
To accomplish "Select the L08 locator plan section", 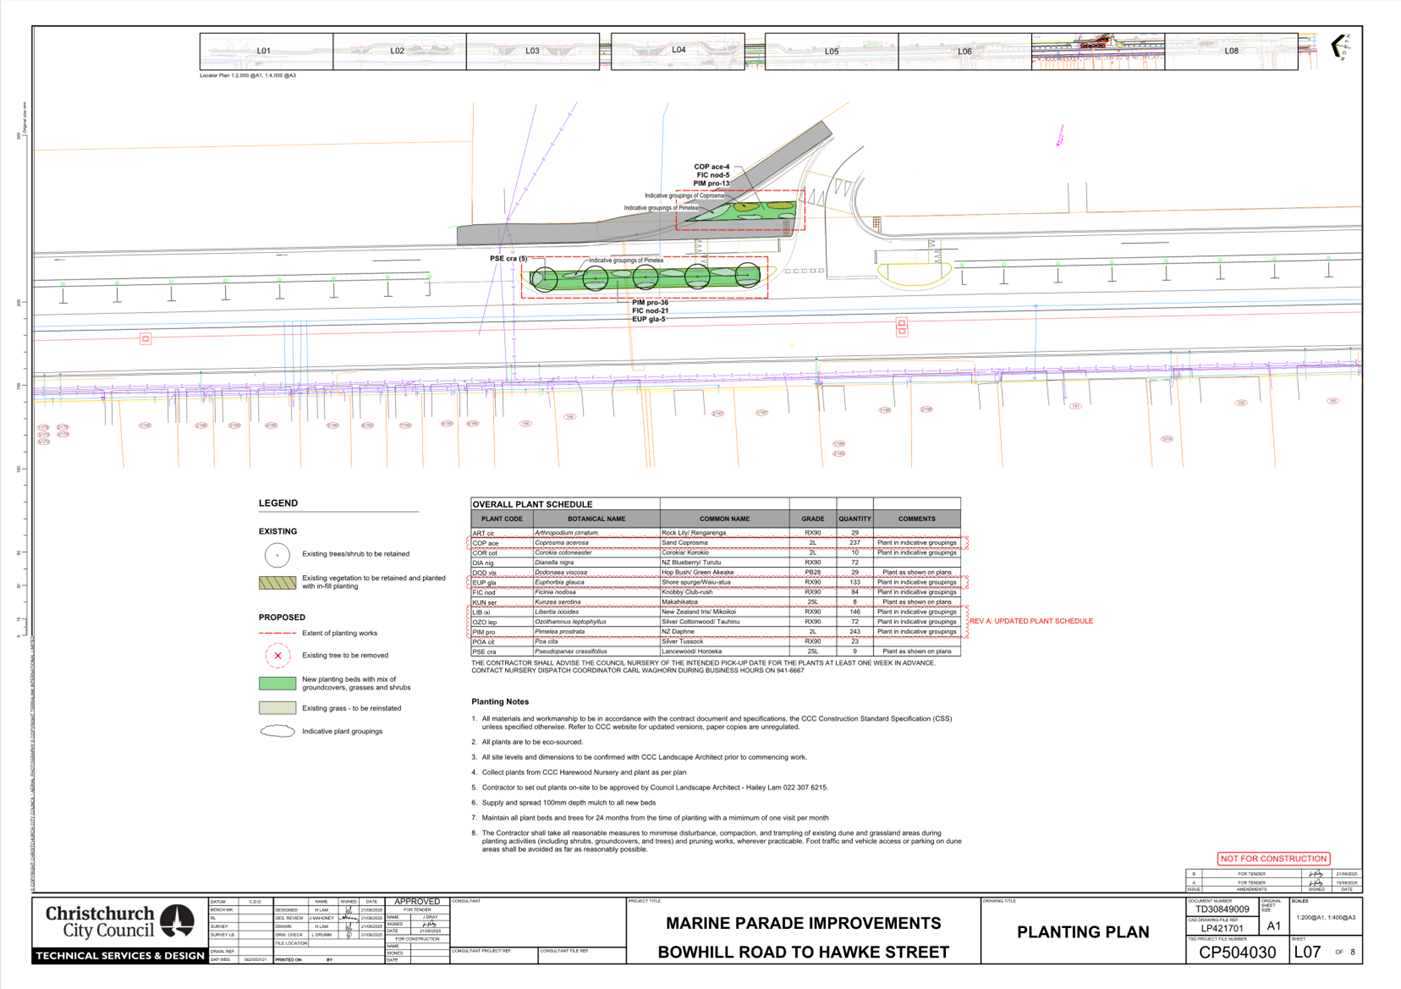I will [1231, 51].
